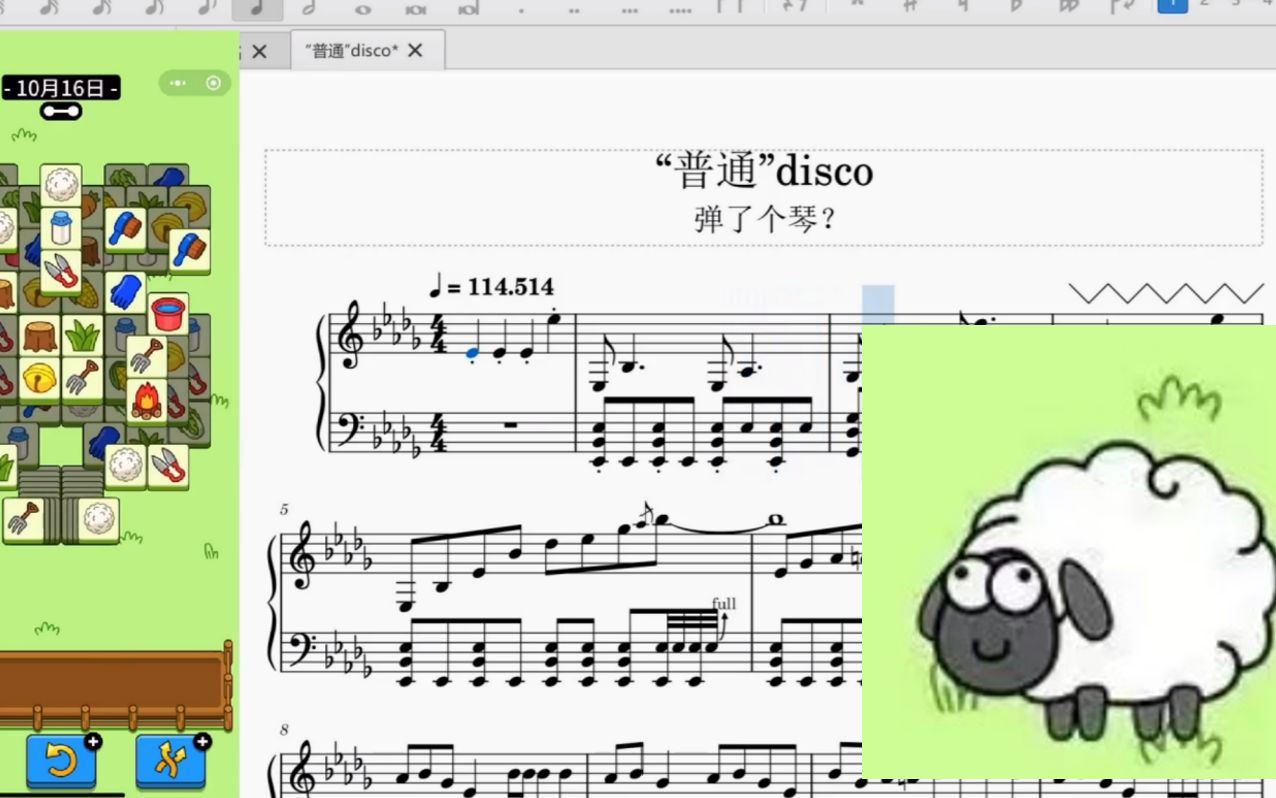Click the shuffle button in the game
This screenshot has width=1276, height=798.
pyautogui.click(x=171, y=762)
